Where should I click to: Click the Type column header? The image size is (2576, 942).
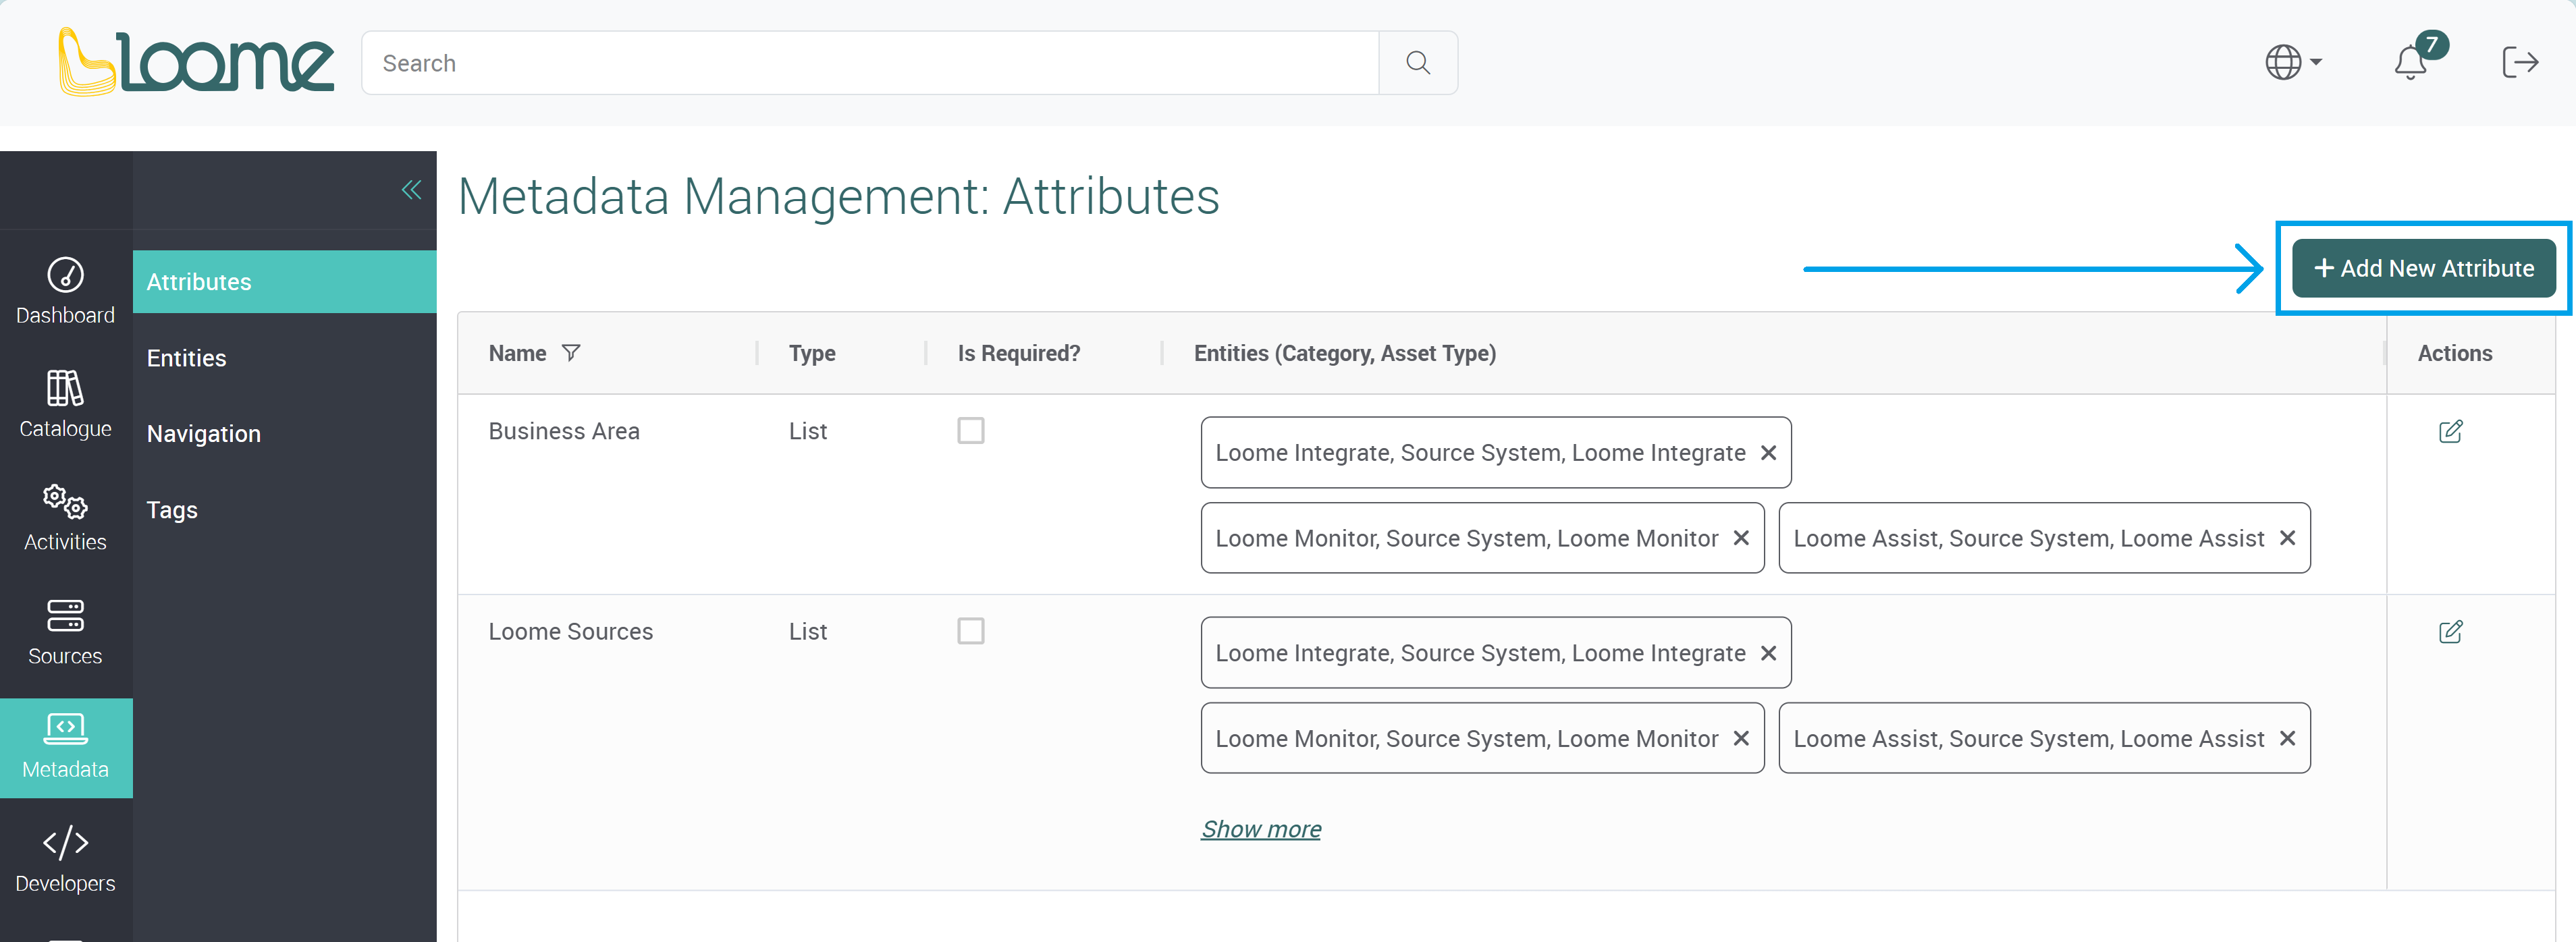point(811,353)
